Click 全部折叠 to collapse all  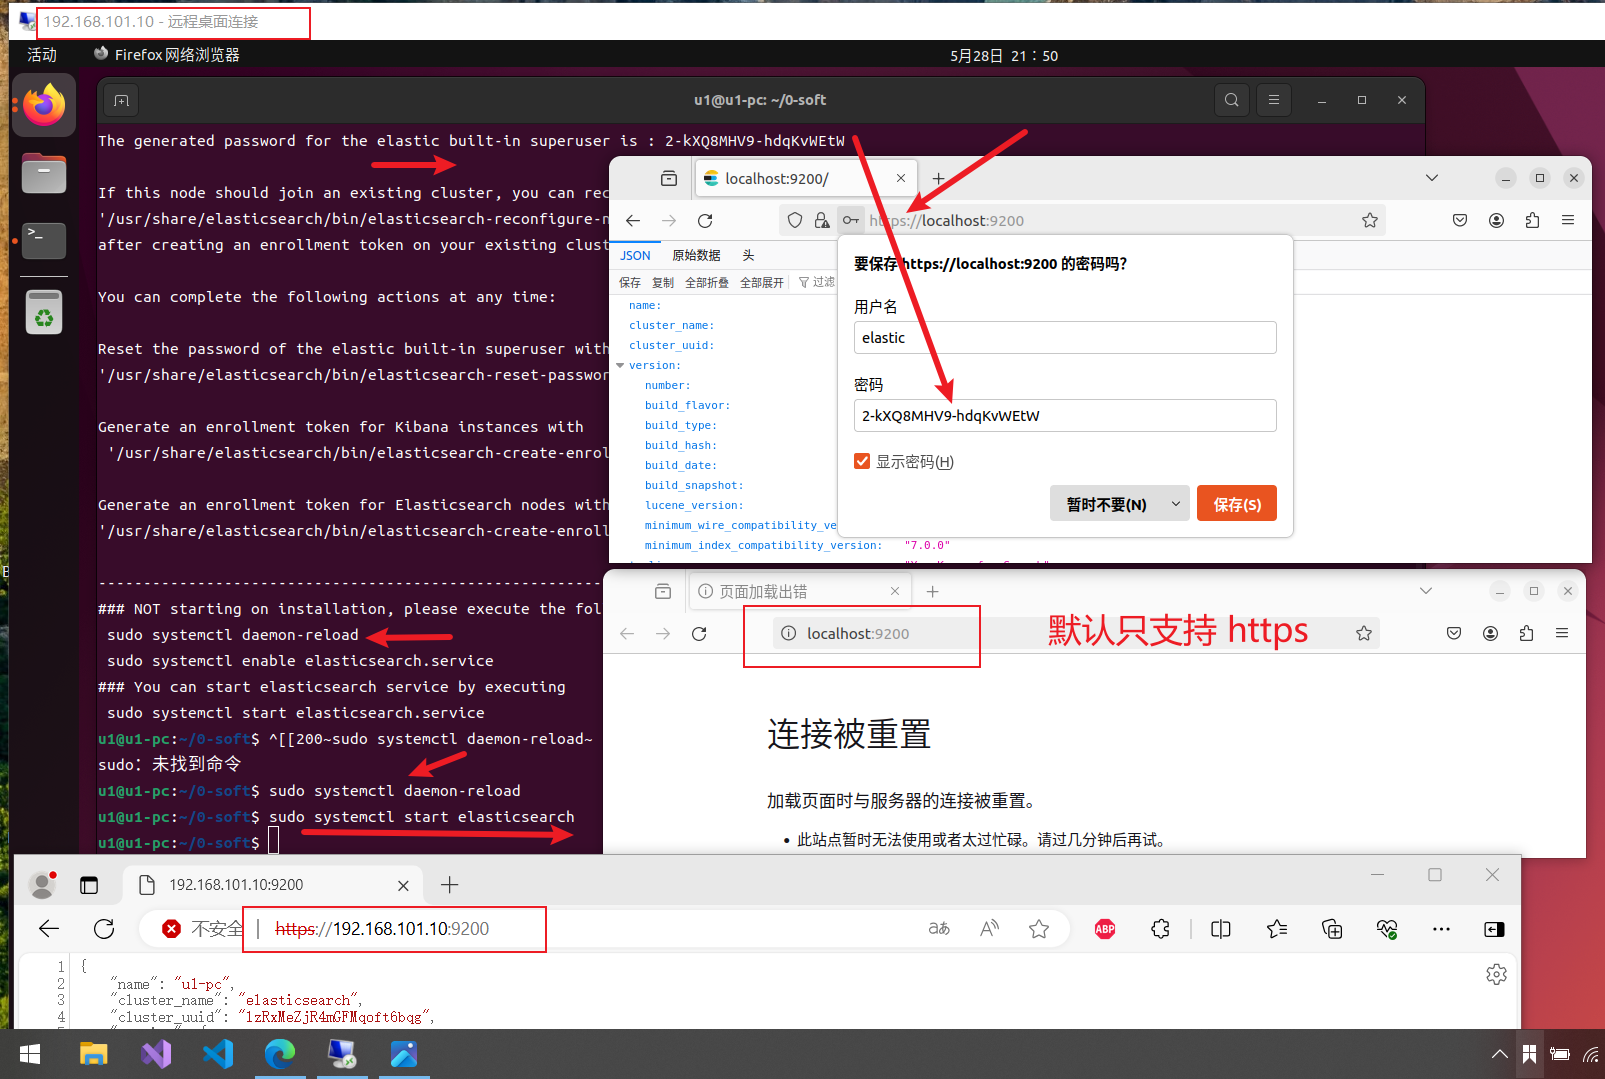click(707, 283)
